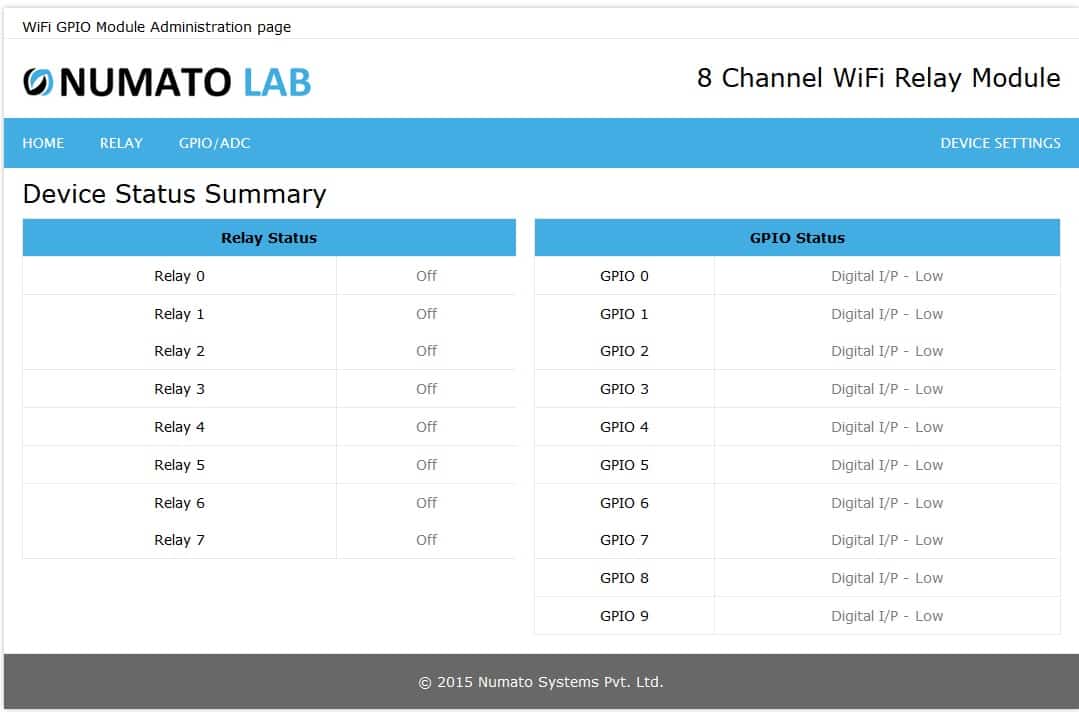Select the GPIO 4 row label
Image resolution: width=1079 pixels, height=712 pixels.
pyautogui.click(x=623, y=426)
